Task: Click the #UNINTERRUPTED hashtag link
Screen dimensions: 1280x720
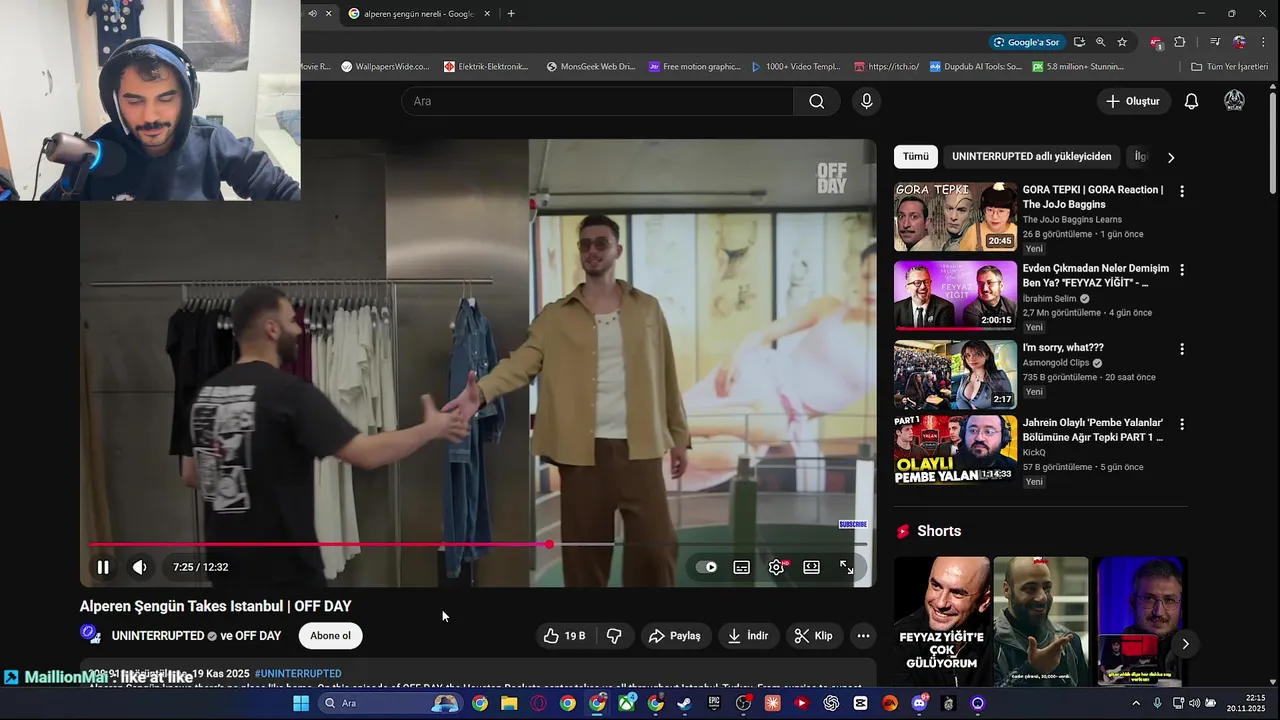Action: point(298,674)
